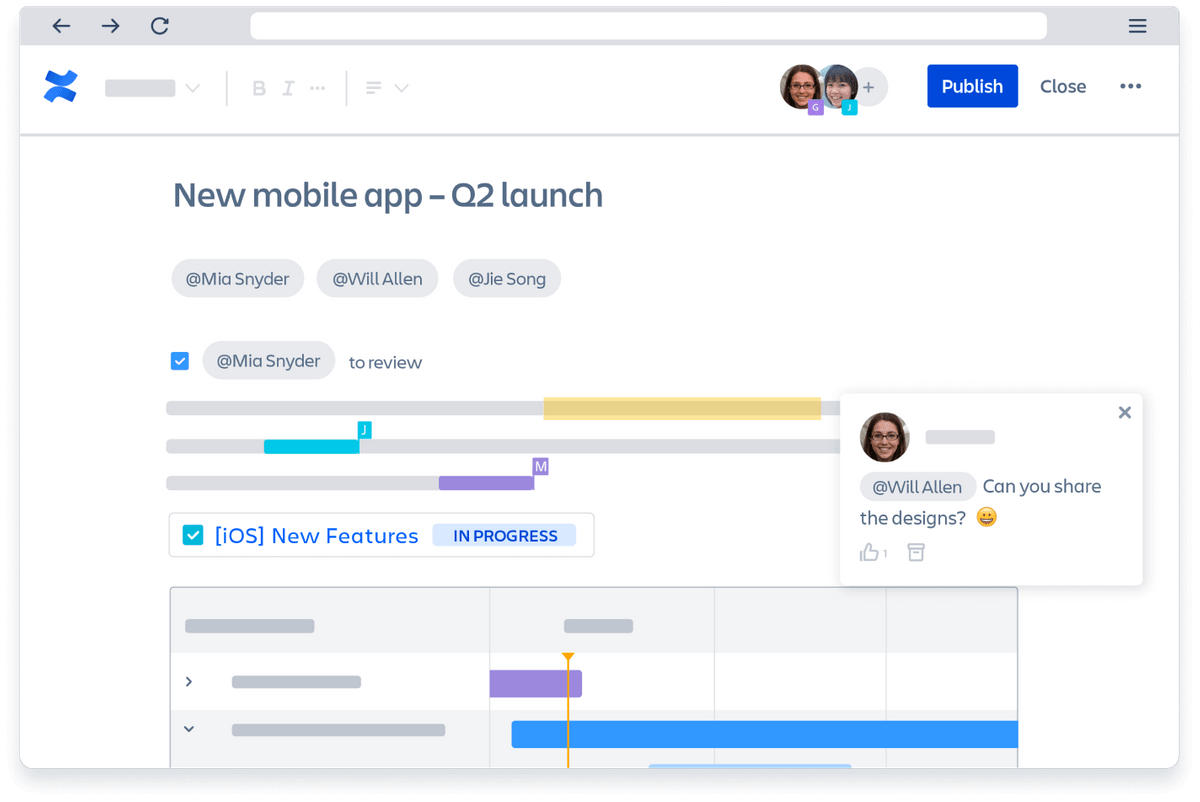The height and width of the screenshot is (802, 1200).
Task: Toggle bold formatting
Action: pyautogui.click(x=259, y=88)
